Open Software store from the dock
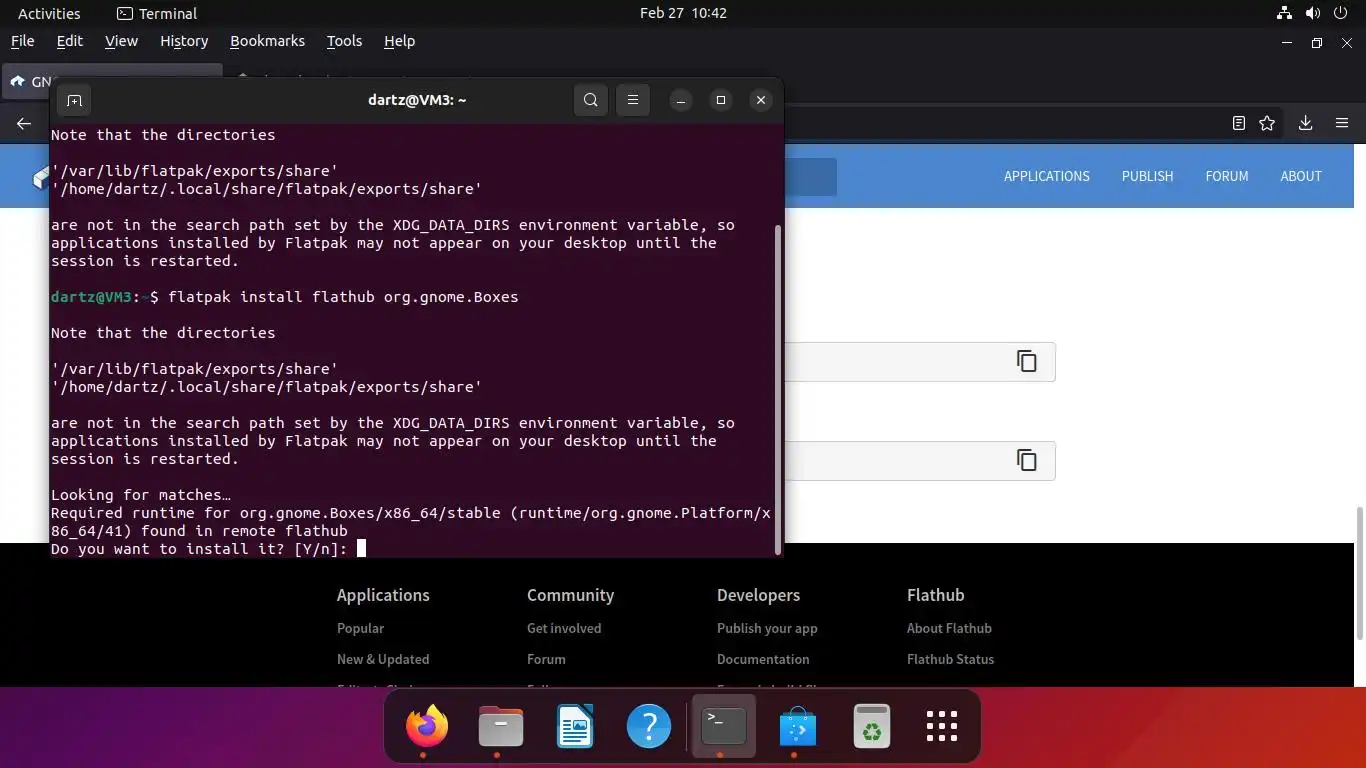Image resolution: width=1366 pixels, height=768 pixels. coord(797,726)
